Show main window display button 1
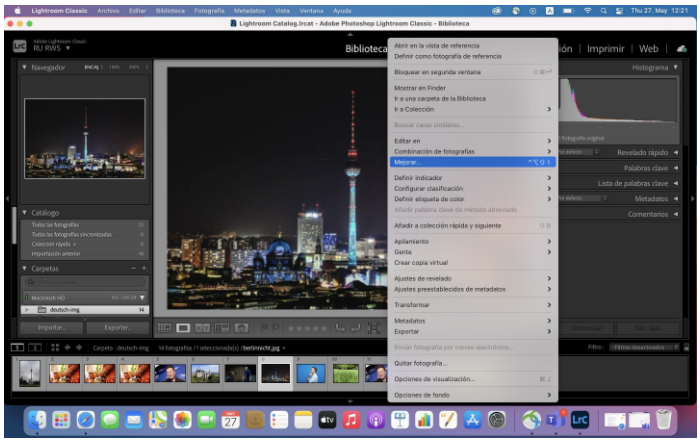 pyautogui.click(x=17, y=347)
